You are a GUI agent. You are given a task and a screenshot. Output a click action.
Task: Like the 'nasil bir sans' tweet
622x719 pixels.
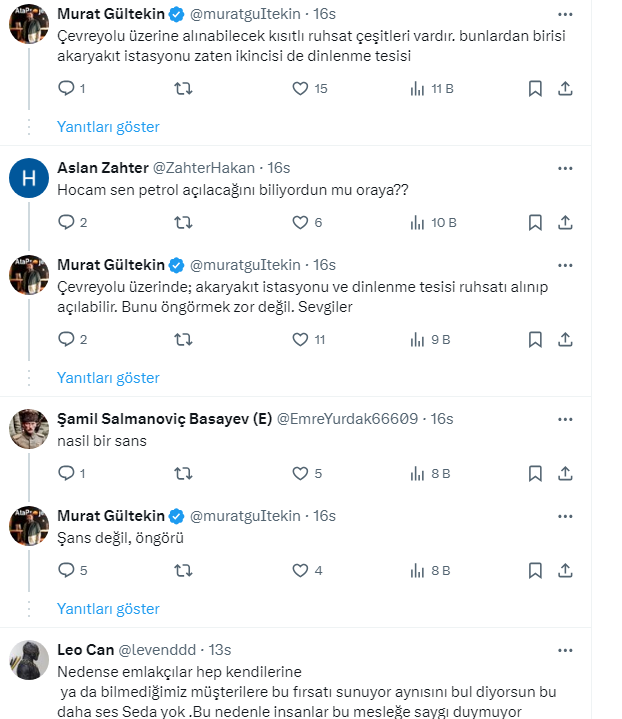301,473
